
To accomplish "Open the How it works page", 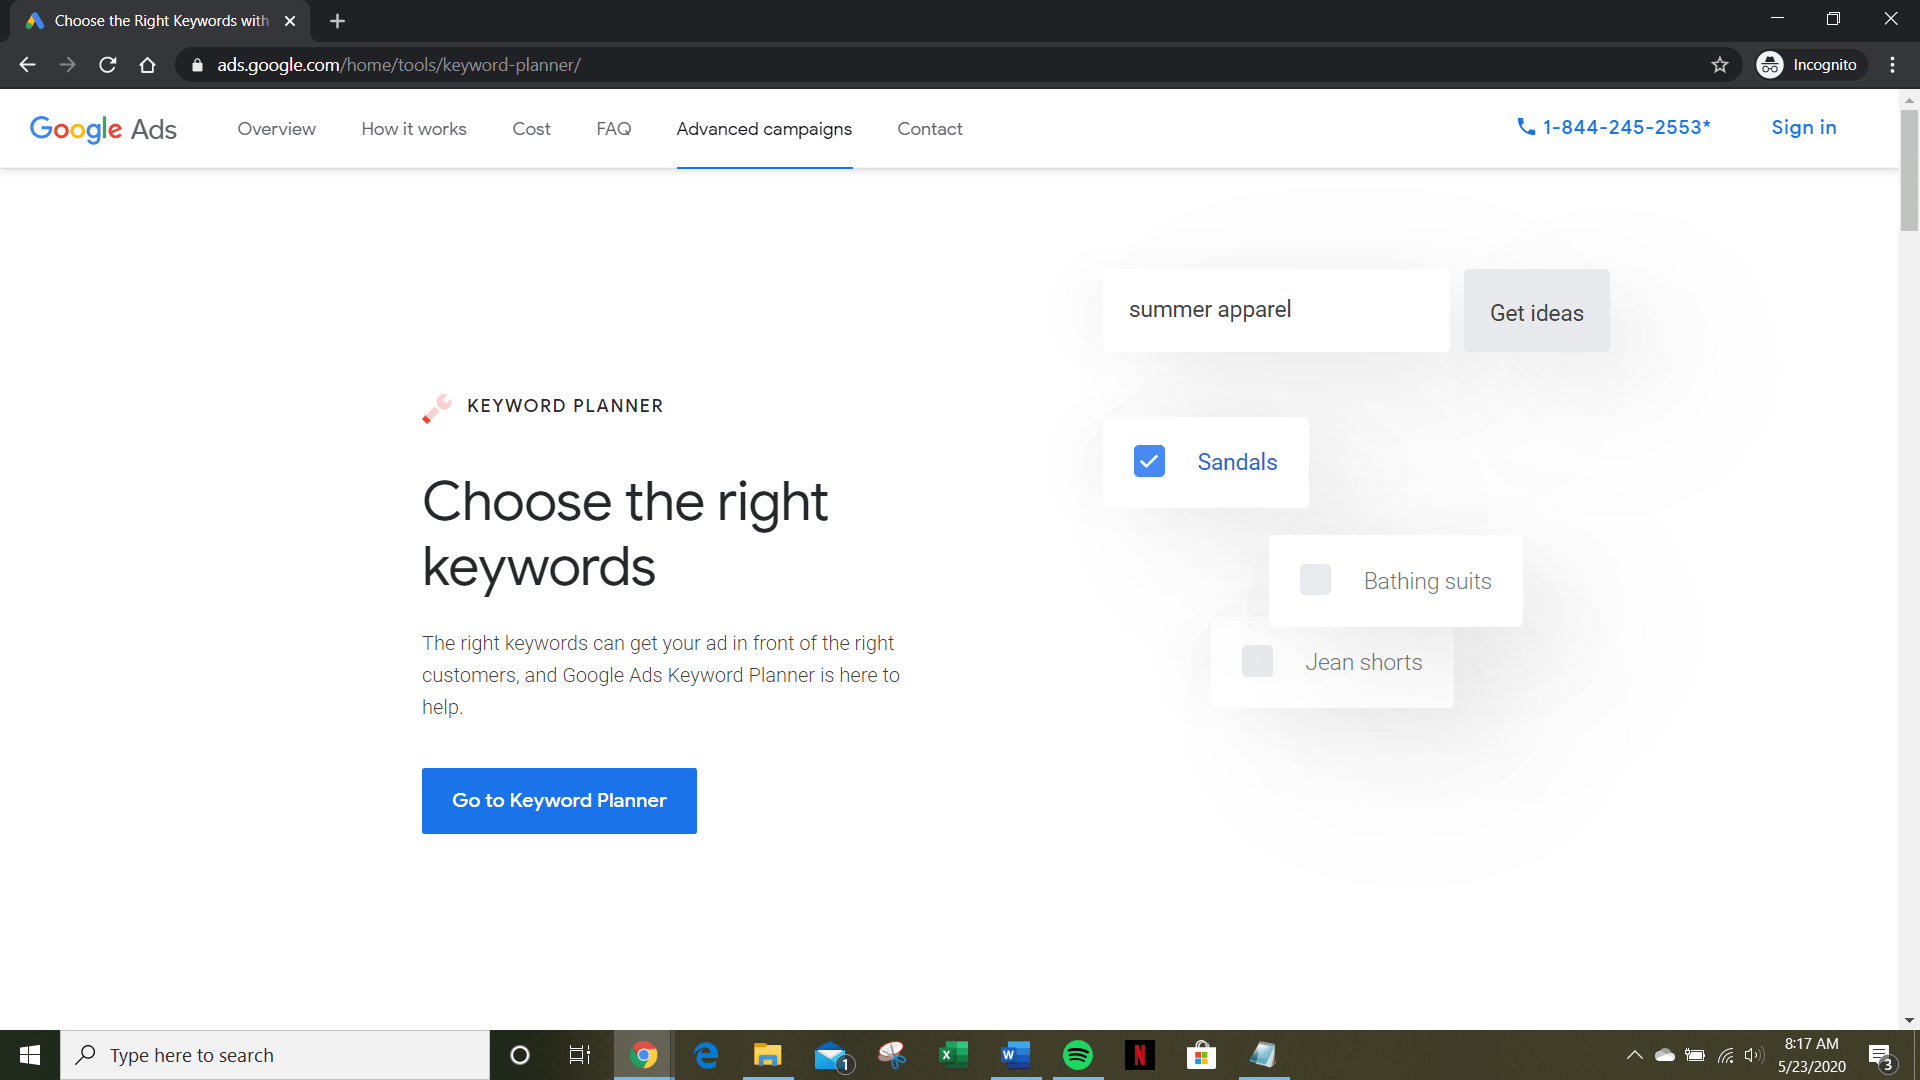I will (414, 129).
